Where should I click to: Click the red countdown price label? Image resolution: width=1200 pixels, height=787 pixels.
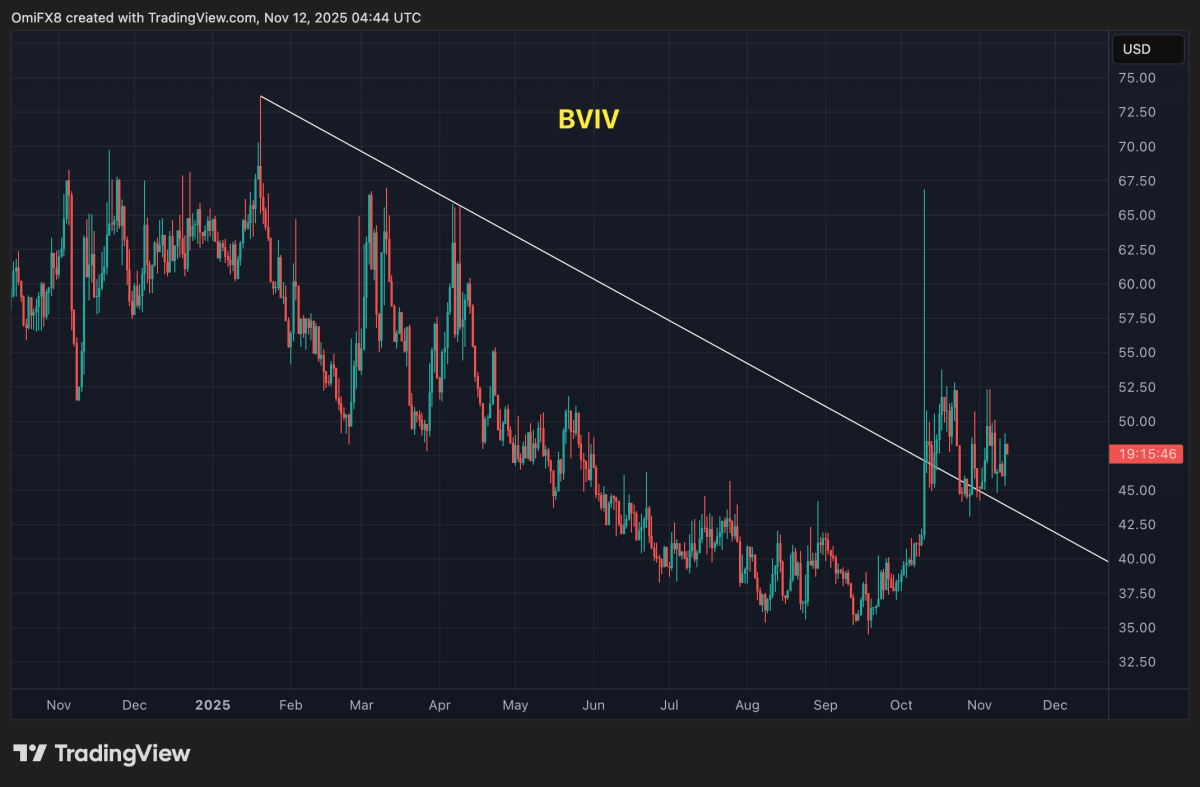coord(1146,454)
